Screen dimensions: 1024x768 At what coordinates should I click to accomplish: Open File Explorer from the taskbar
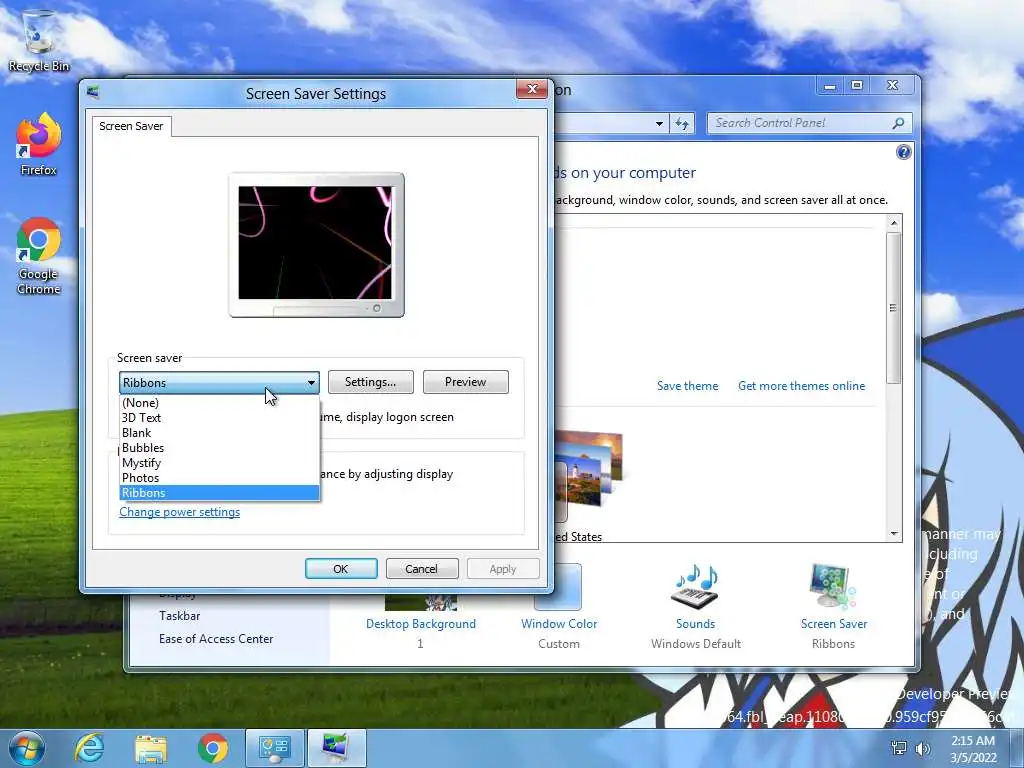pyautogui.click(x=150, y=749)
